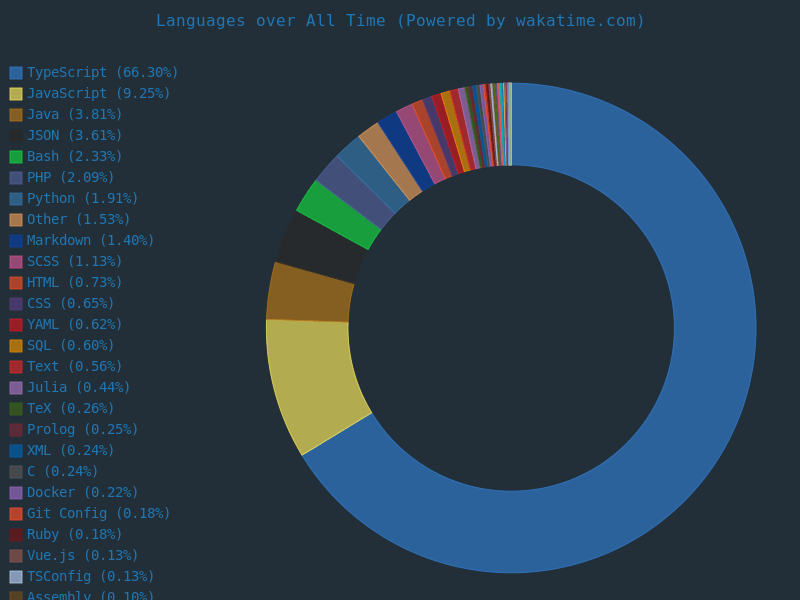Click the Java legend color square
The height and width of the screenshot is (600, 800).
16,115
